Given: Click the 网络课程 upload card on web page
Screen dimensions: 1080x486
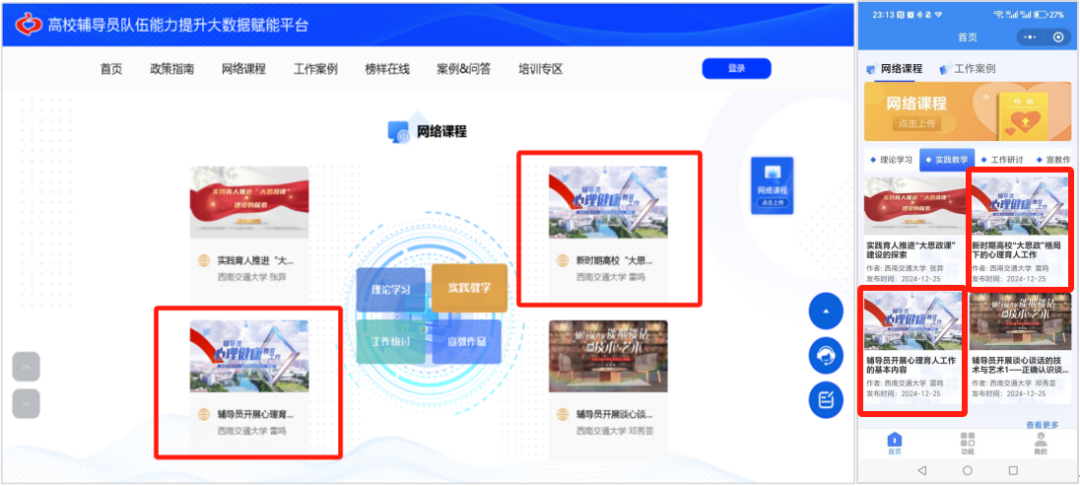Looking at the screenshot, I should pyautogui.click(x=771, y=185).
